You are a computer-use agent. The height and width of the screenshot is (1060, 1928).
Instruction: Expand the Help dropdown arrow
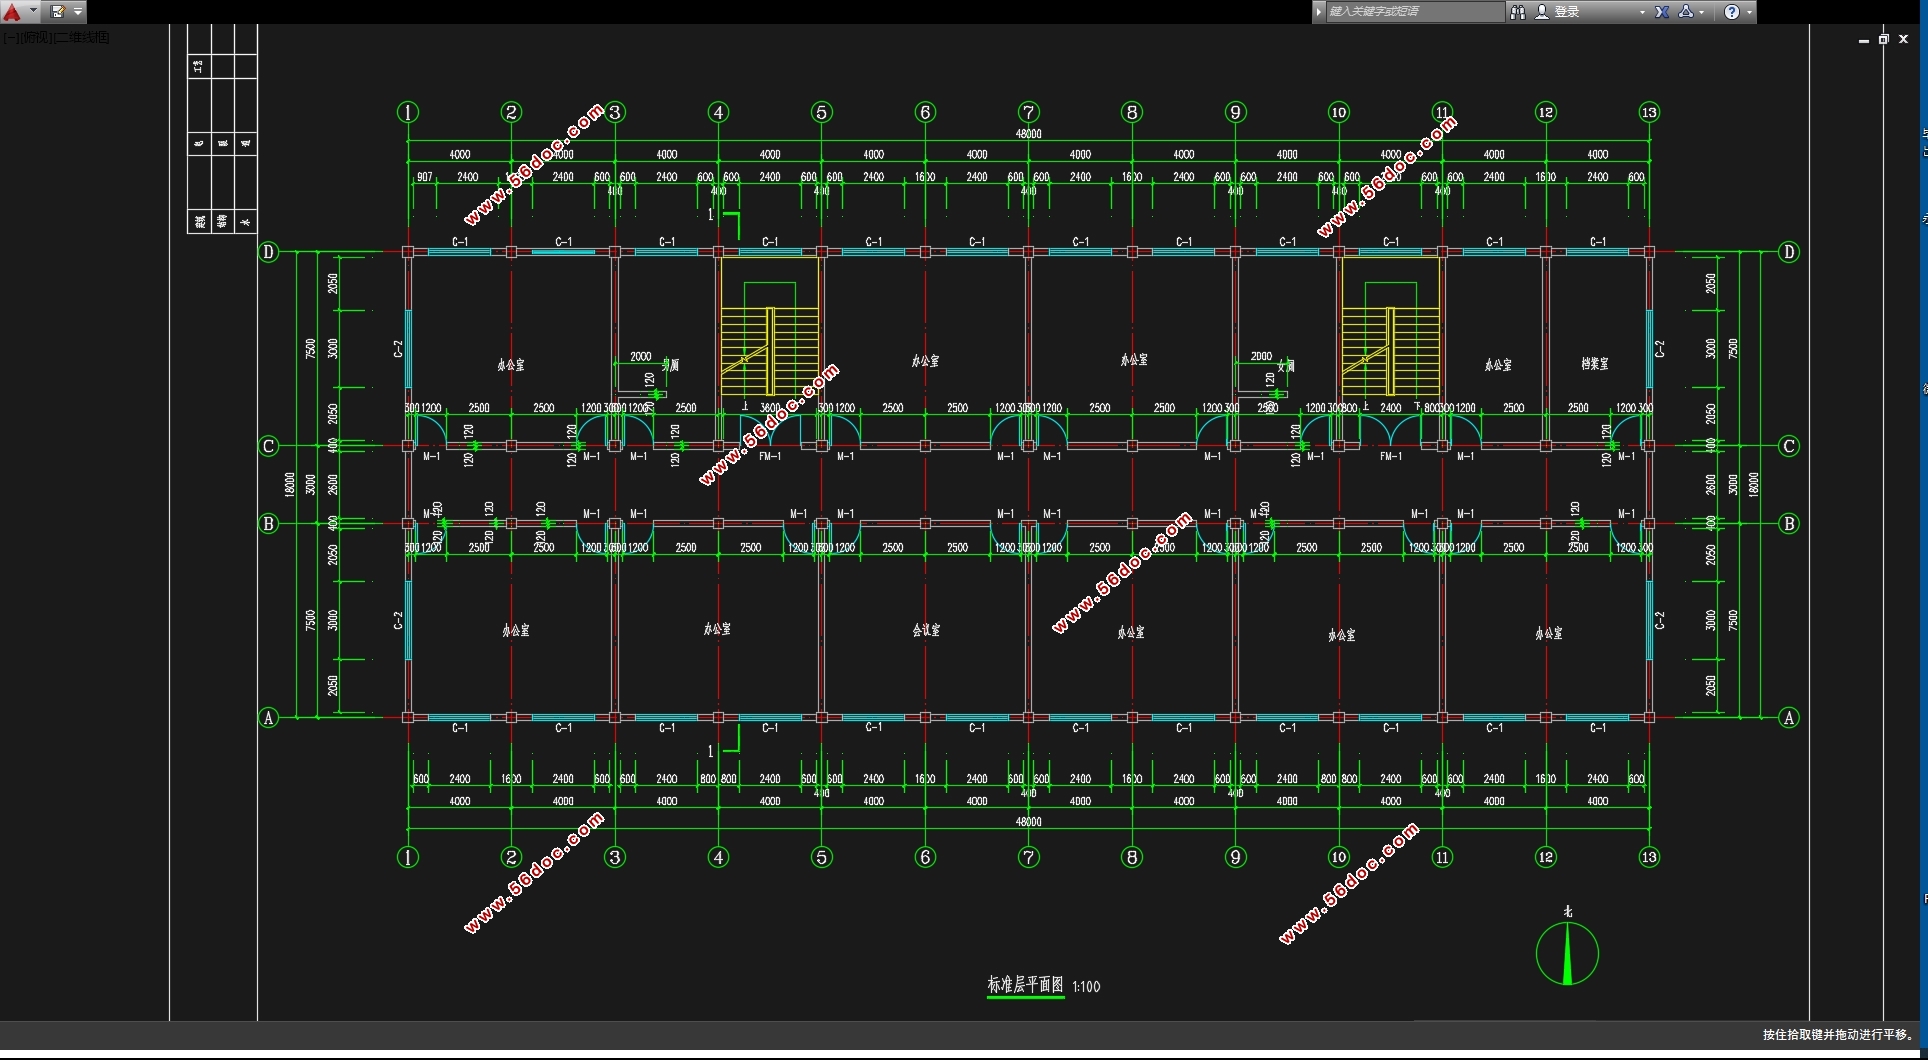tap(1749, 13)
